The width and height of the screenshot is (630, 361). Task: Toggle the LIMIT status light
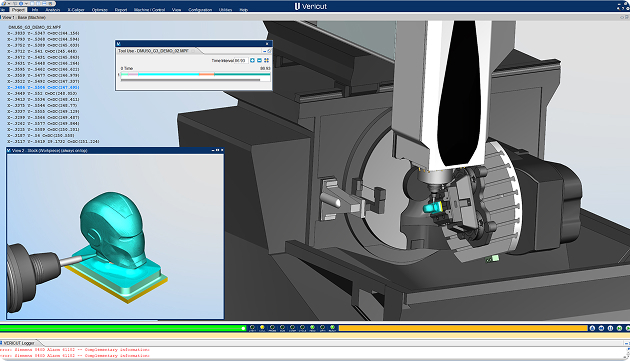(x=252, y=328)
